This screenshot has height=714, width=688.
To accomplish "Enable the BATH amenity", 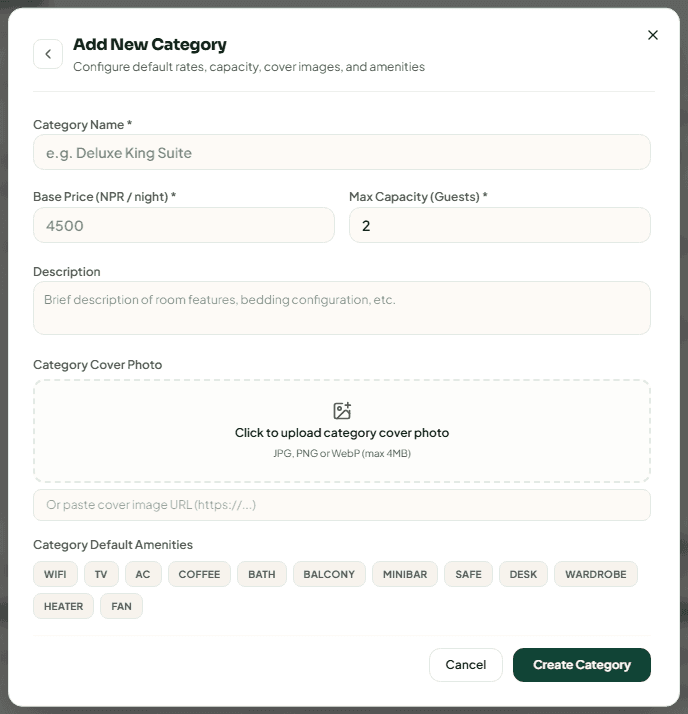I will (262, 574).
